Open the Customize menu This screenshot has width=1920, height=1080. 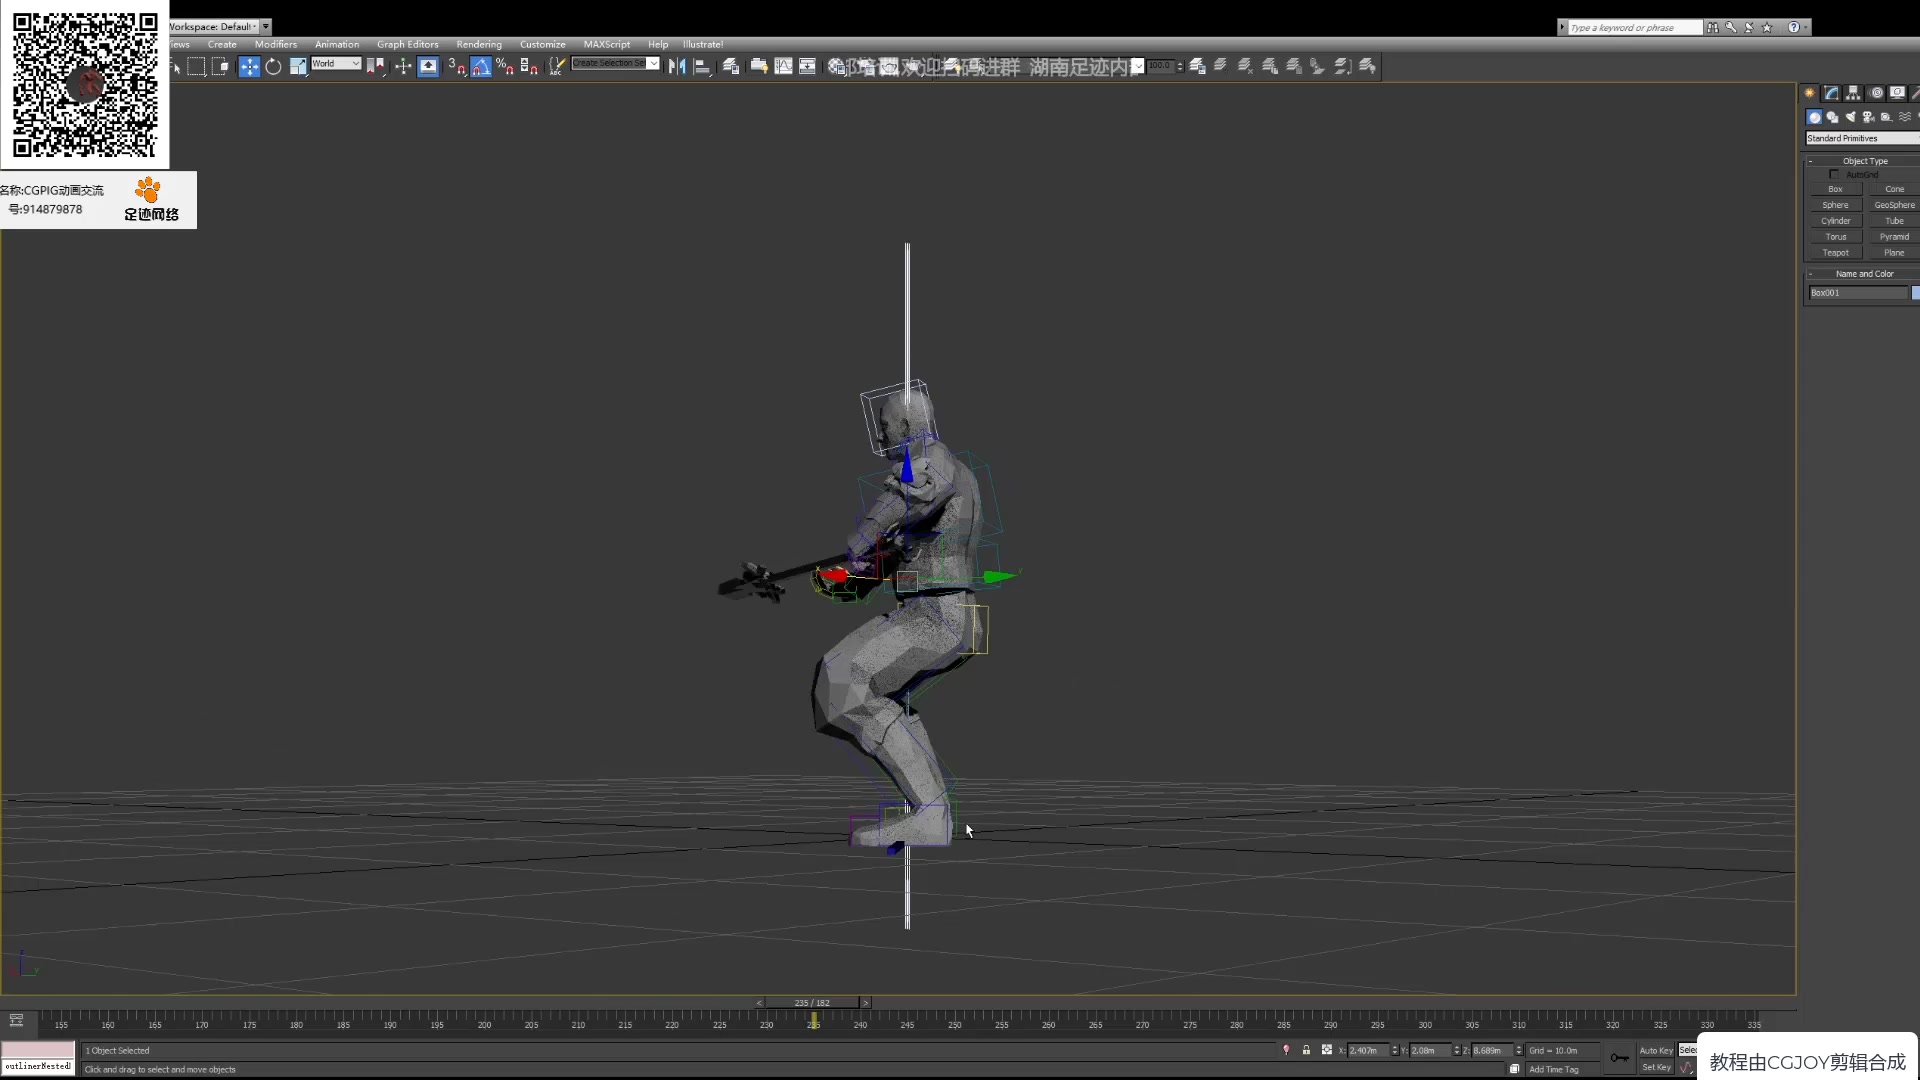click(x=543, y=45)
